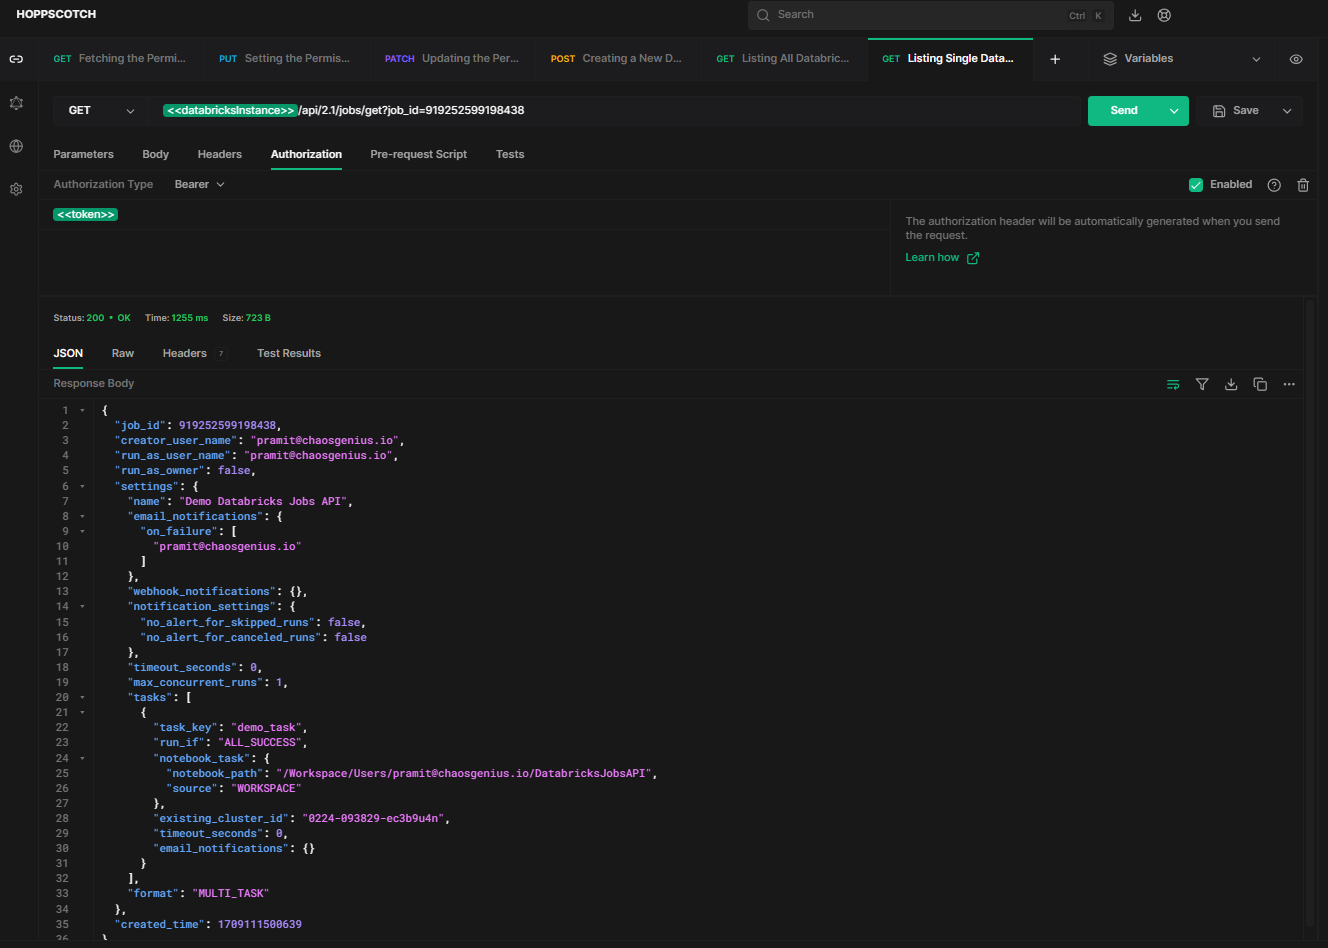Filter the JSON response body

point(1202,383)
